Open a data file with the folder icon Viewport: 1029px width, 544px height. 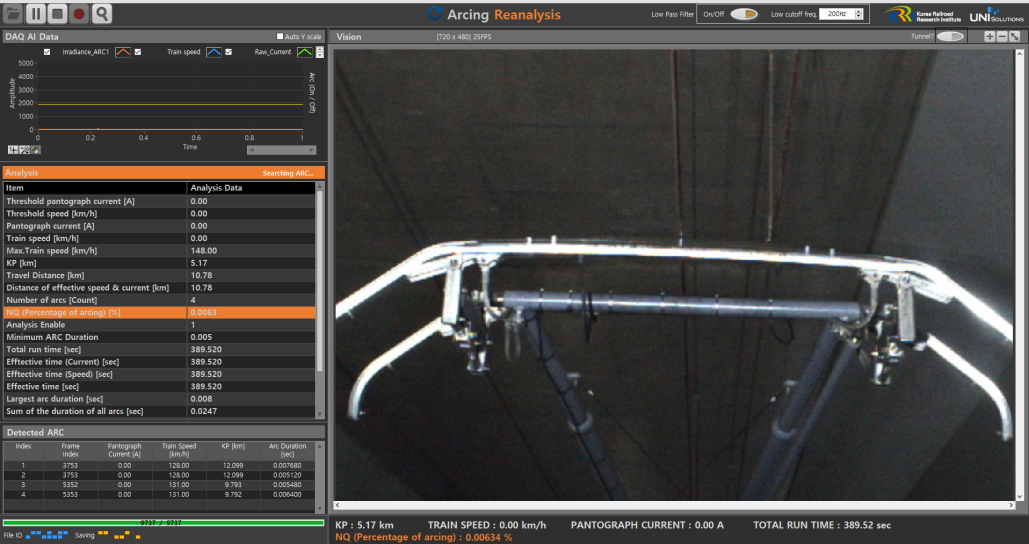(13, 13)
